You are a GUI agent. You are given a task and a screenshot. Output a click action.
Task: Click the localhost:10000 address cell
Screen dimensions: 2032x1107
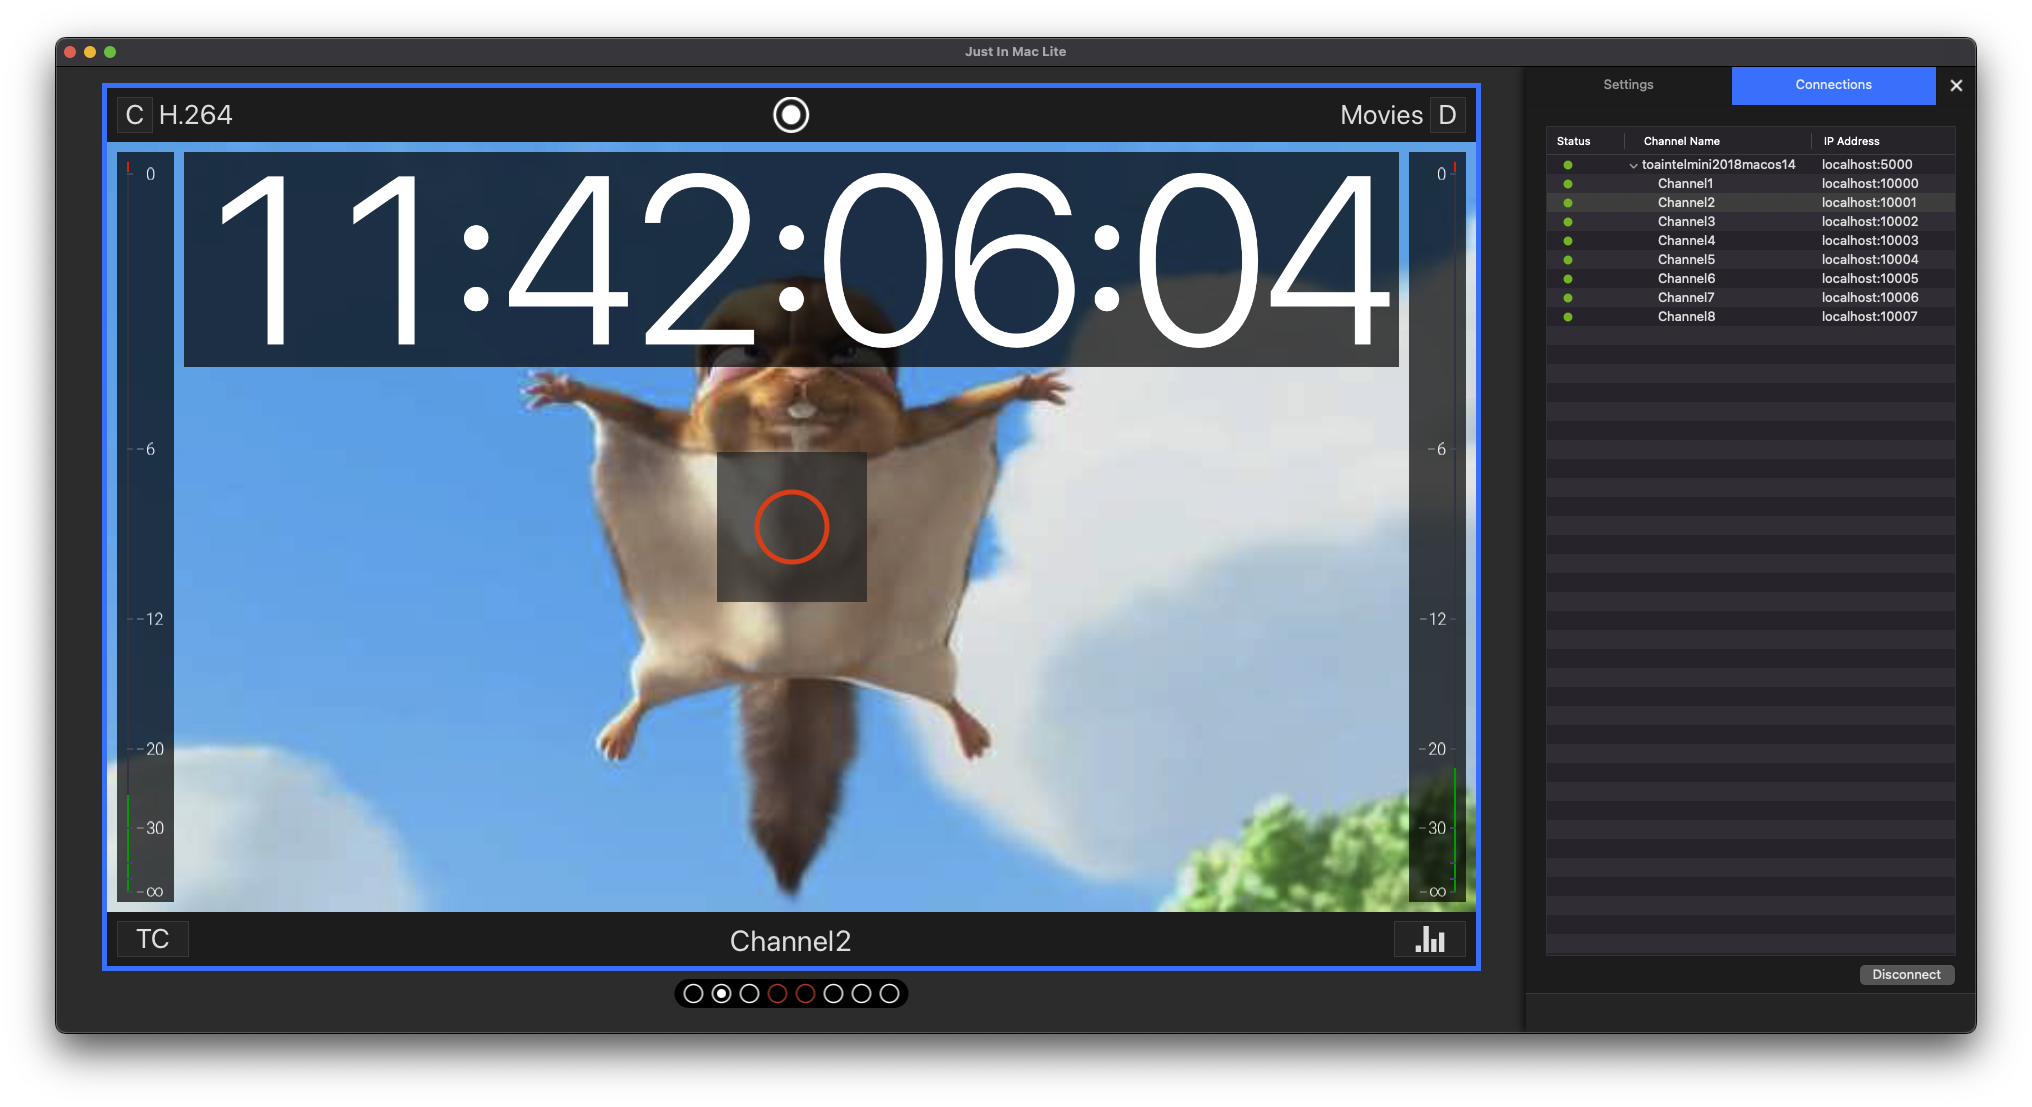point(1870,184)
